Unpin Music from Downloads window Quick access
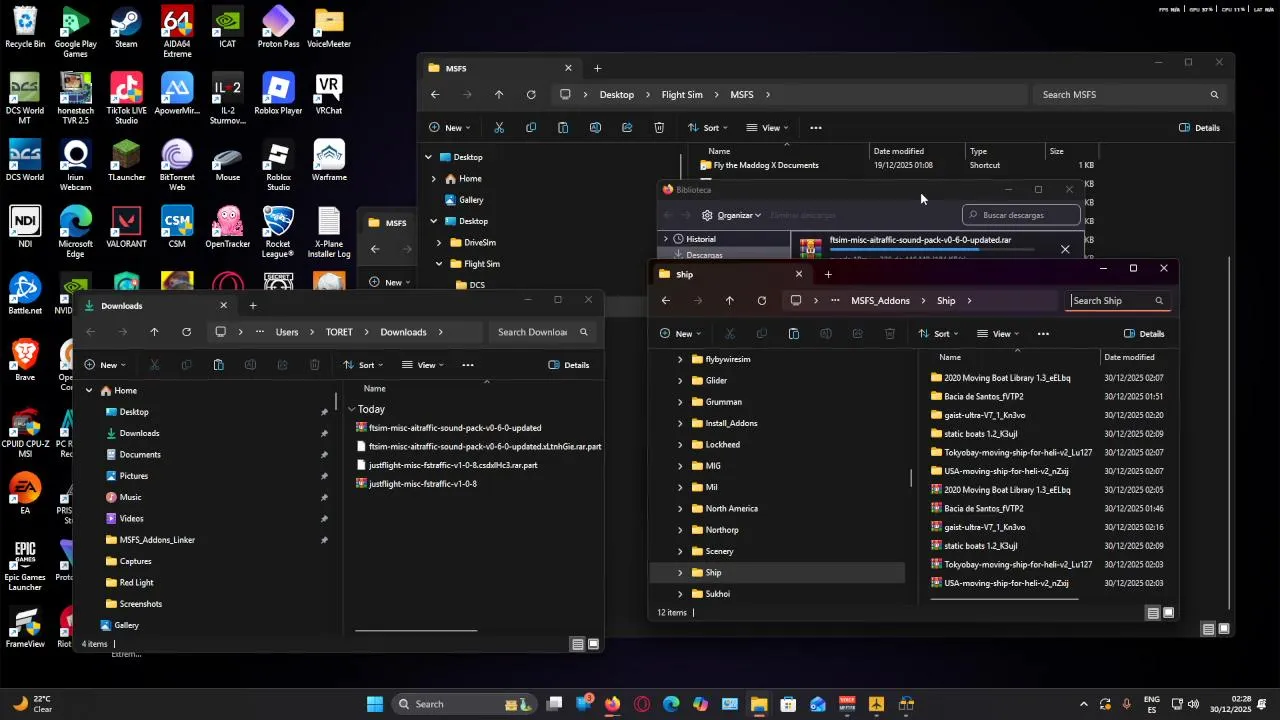The image size is (1280, 720). tap(324, 497)
